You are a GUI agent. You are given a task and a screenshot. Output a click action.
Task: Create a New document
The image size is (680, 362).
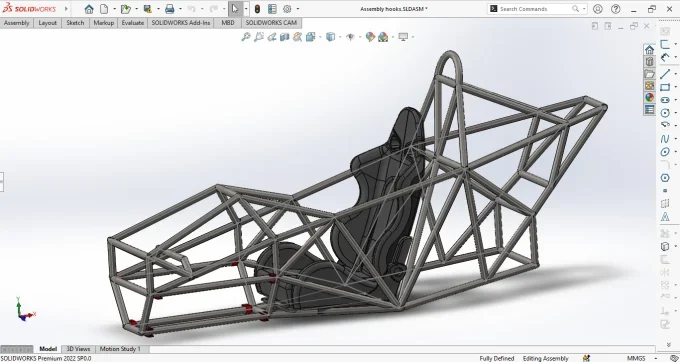(x=104, y=9)
